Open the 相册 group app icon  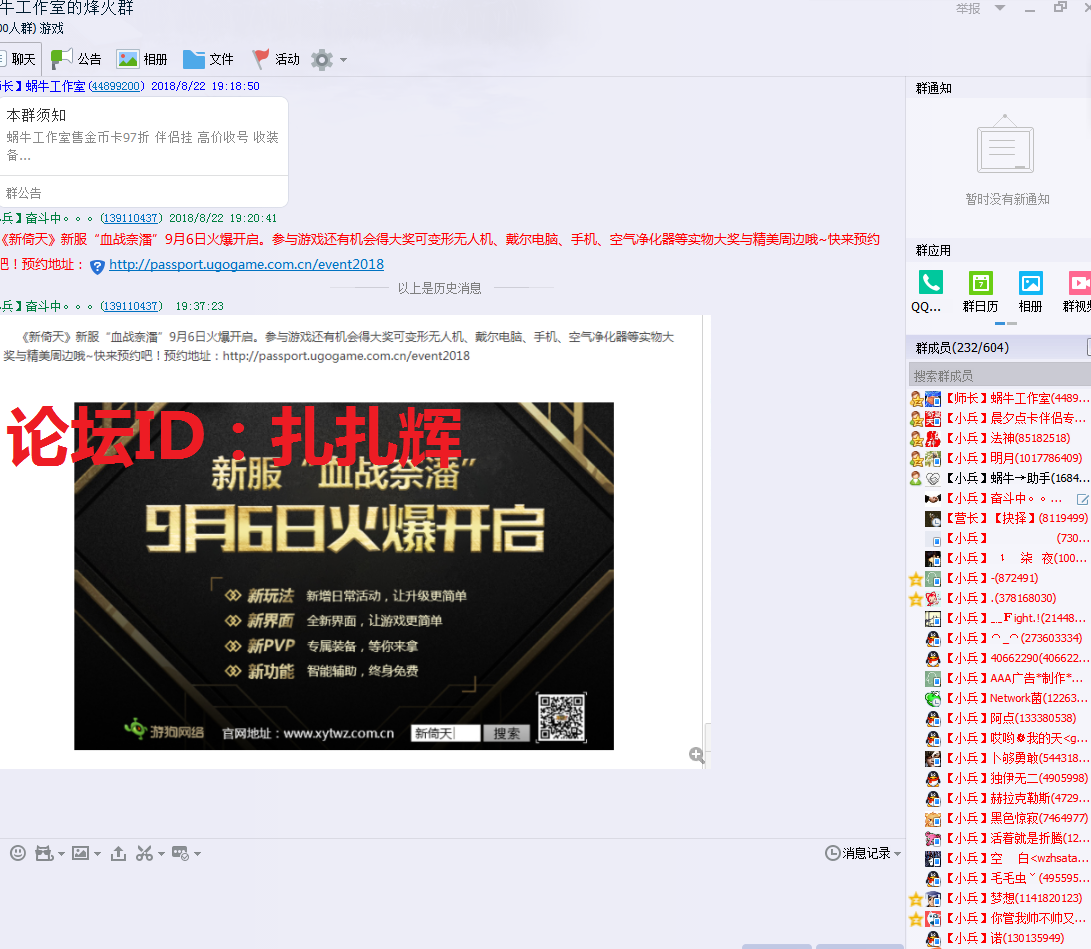[1030, 292]
